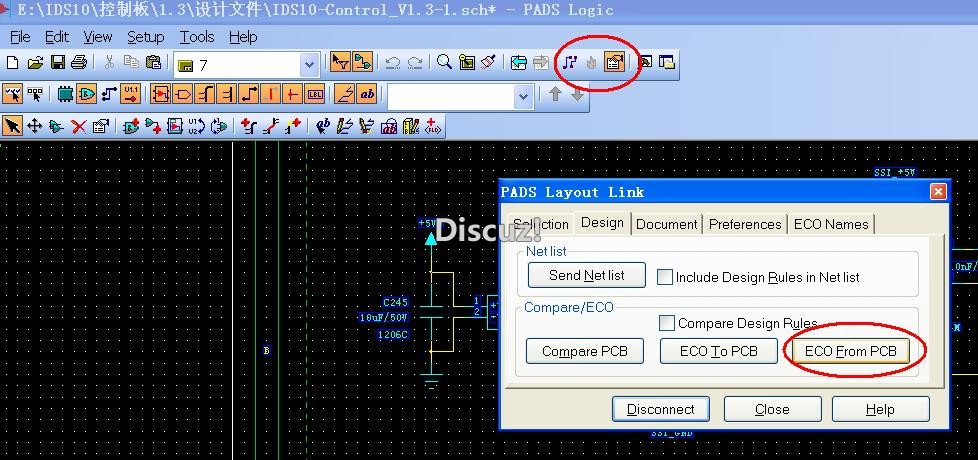Close the PADS Layout Link dialog with X
The width and height of the screenshot is (978, 460).
(938, 192)
